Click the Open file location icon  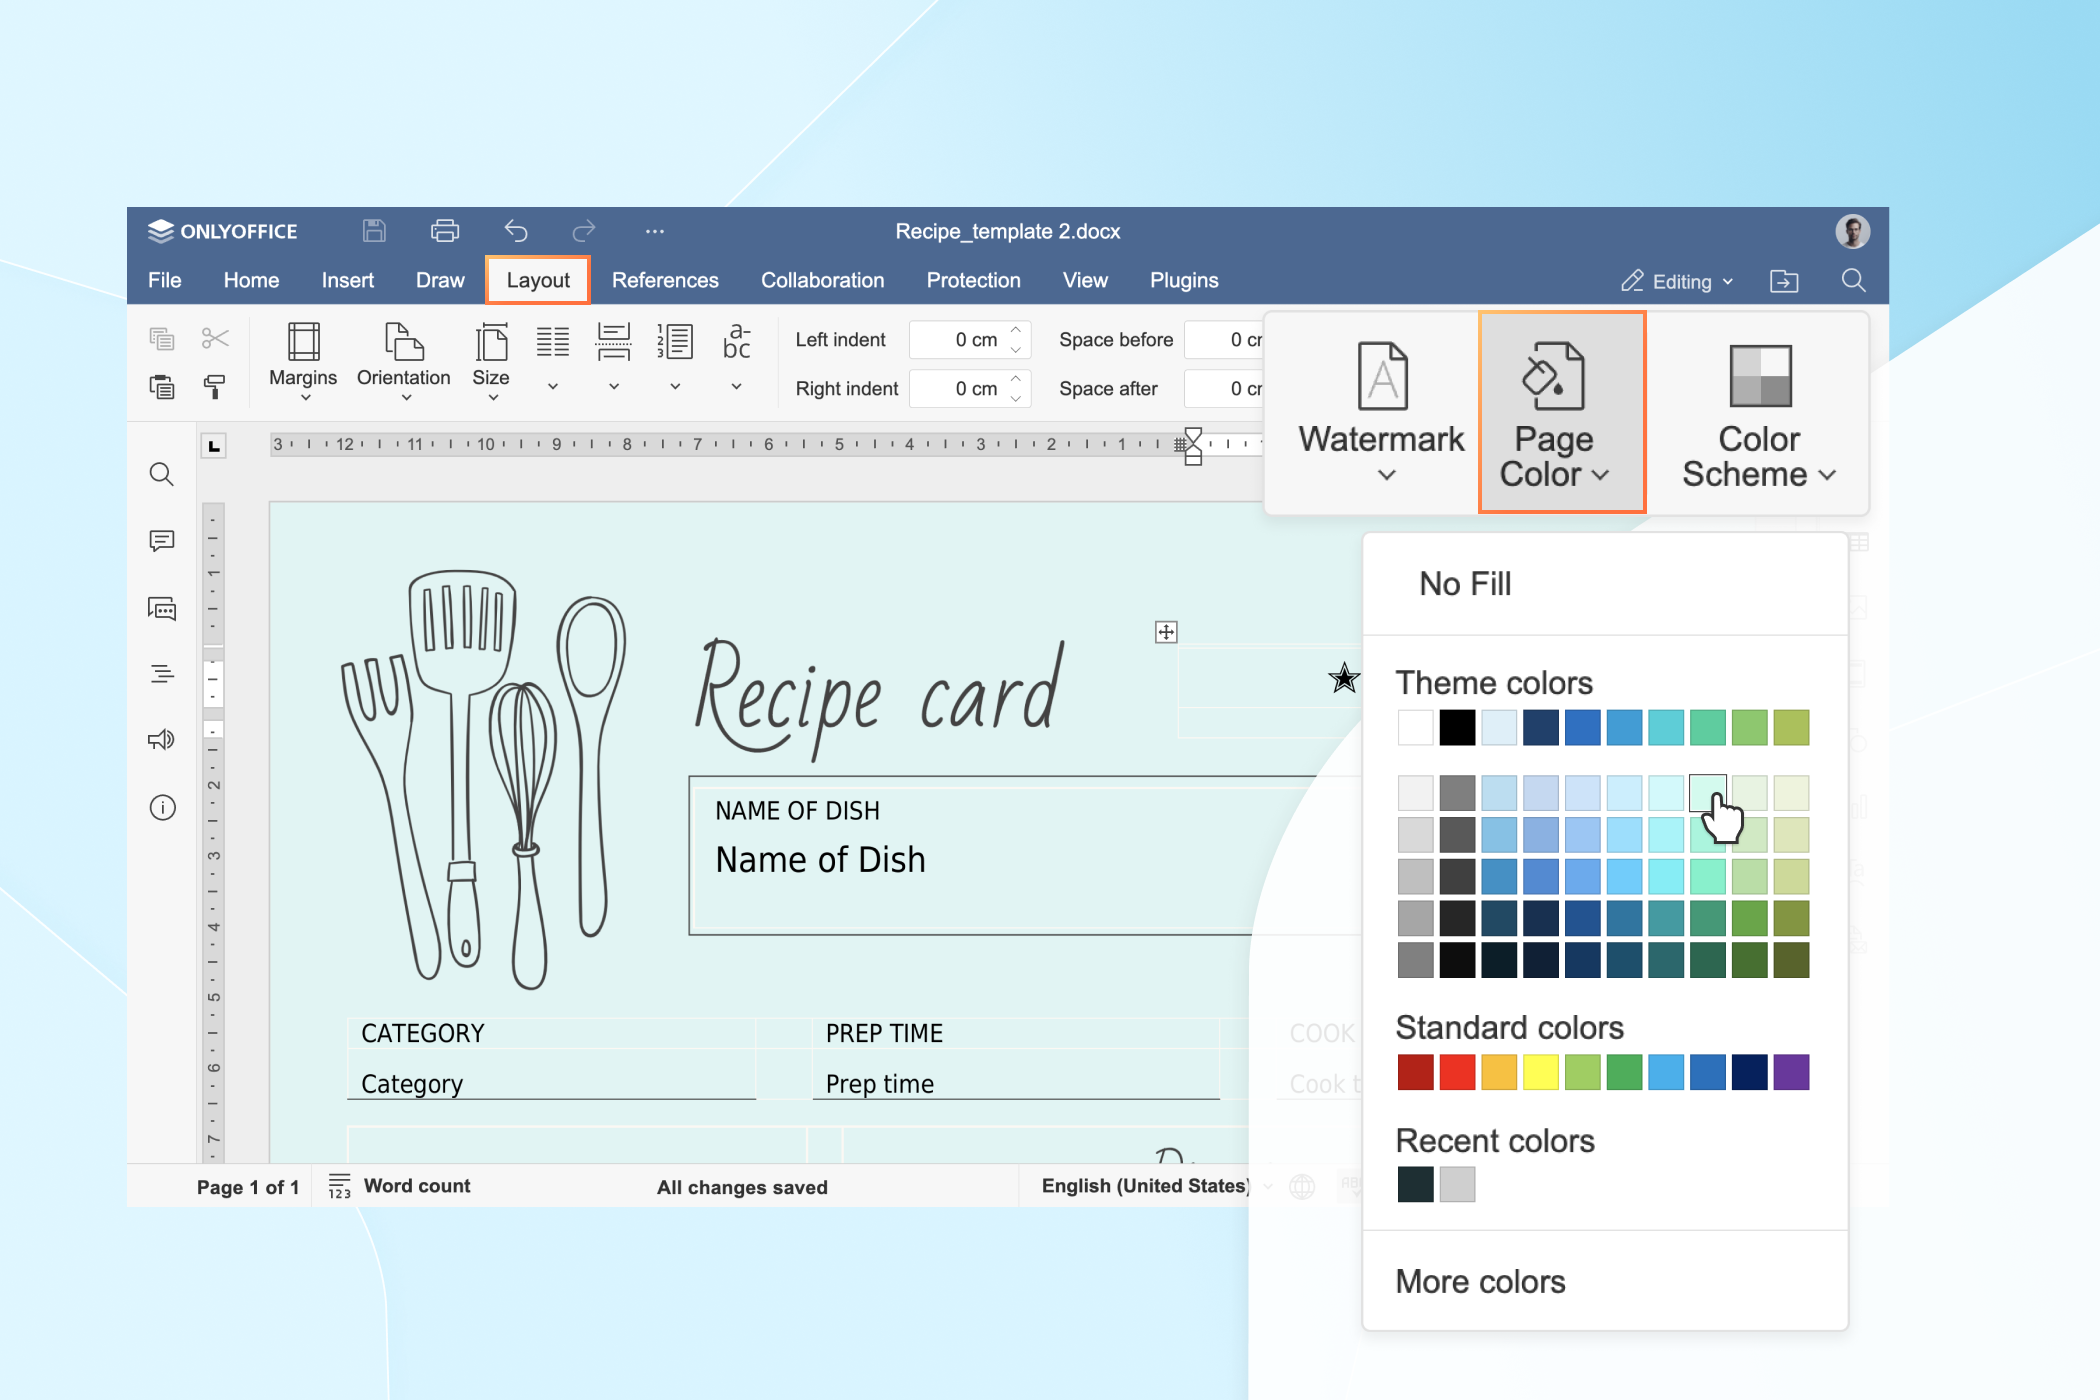pos(1784,281)
